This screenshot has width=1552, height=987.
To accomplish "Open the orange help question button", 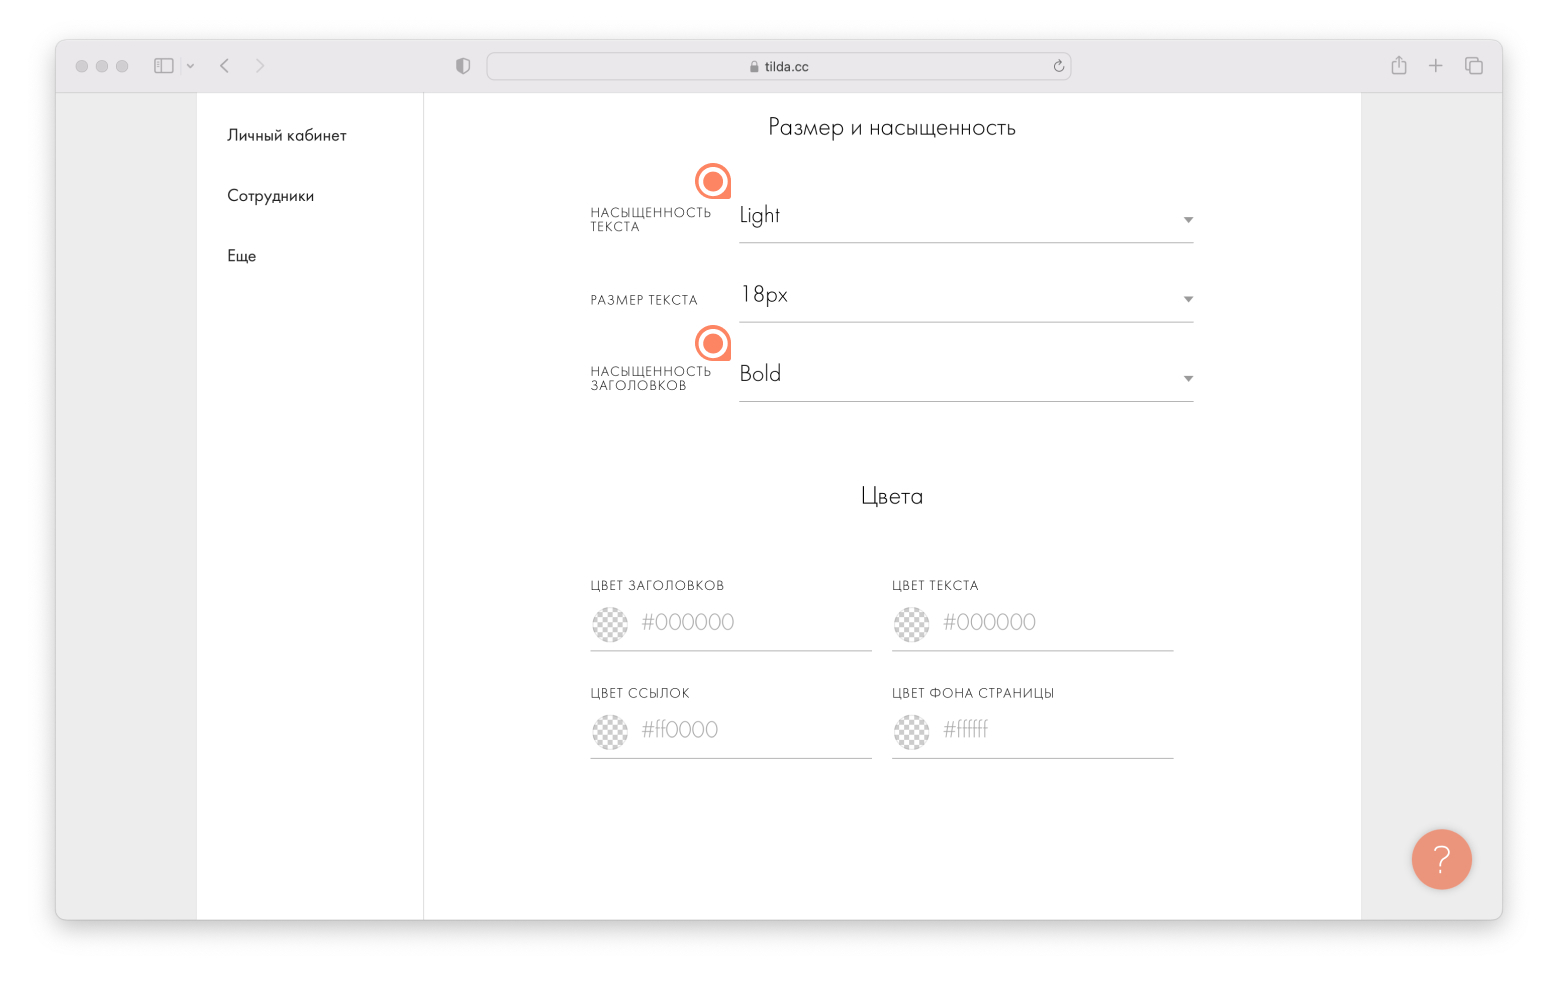I will [x=1441, y=859].
